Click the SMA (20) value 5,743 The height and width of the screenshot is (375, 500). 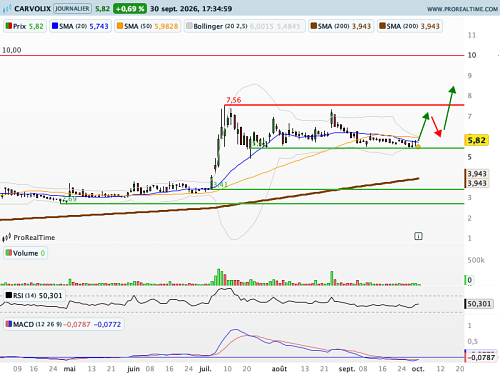[x=99, y=26]
